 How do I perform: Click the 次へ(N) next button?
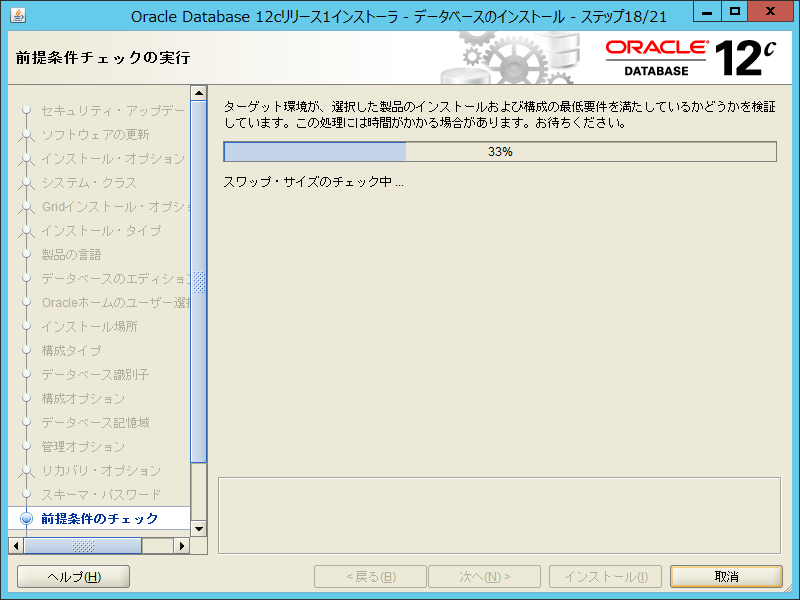tap(484, 577)
